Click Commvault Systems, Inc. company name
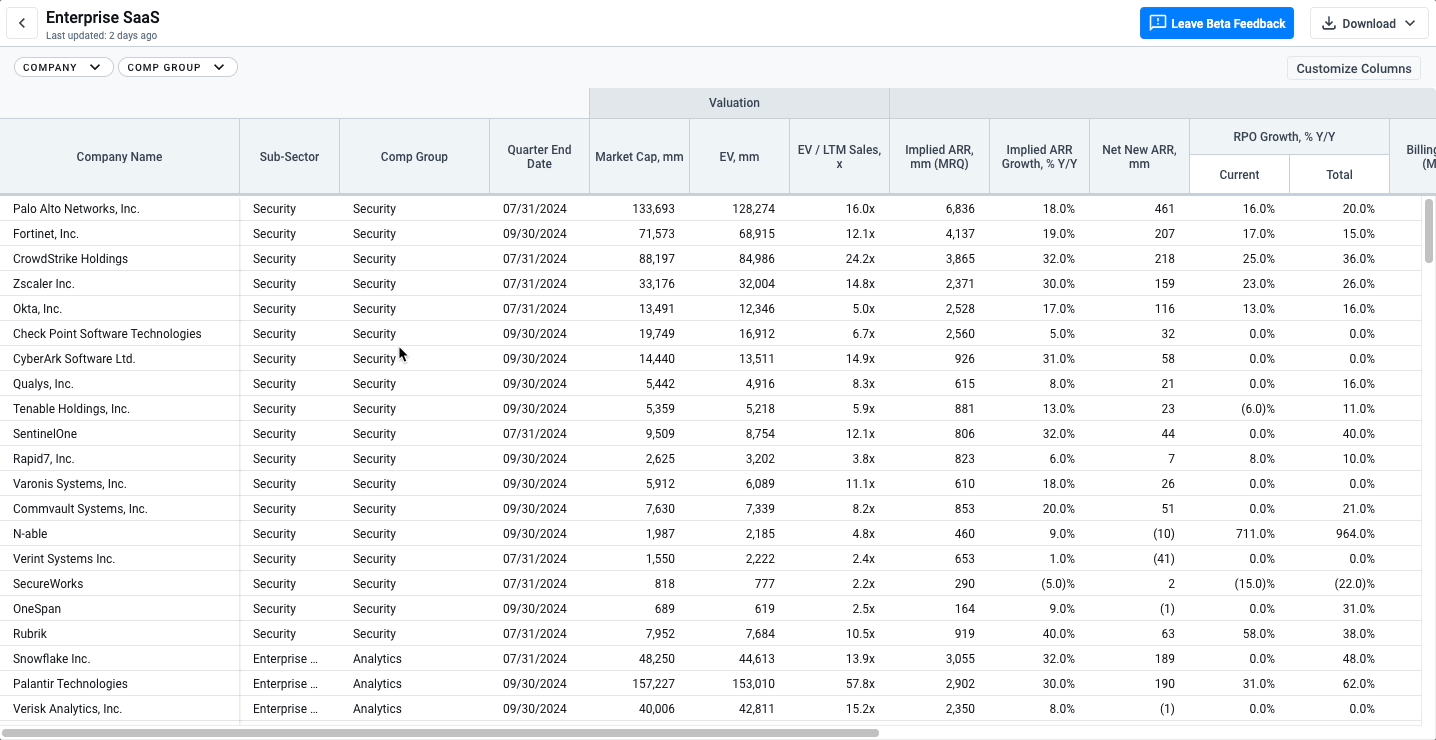This screenshot has width=1436, height=740. coord(80,509)
